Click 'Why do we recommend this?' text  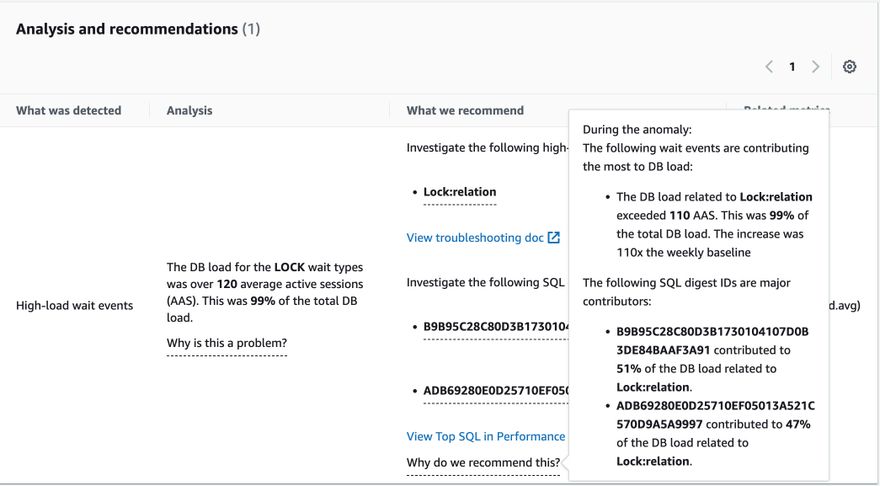click(483, 463)
